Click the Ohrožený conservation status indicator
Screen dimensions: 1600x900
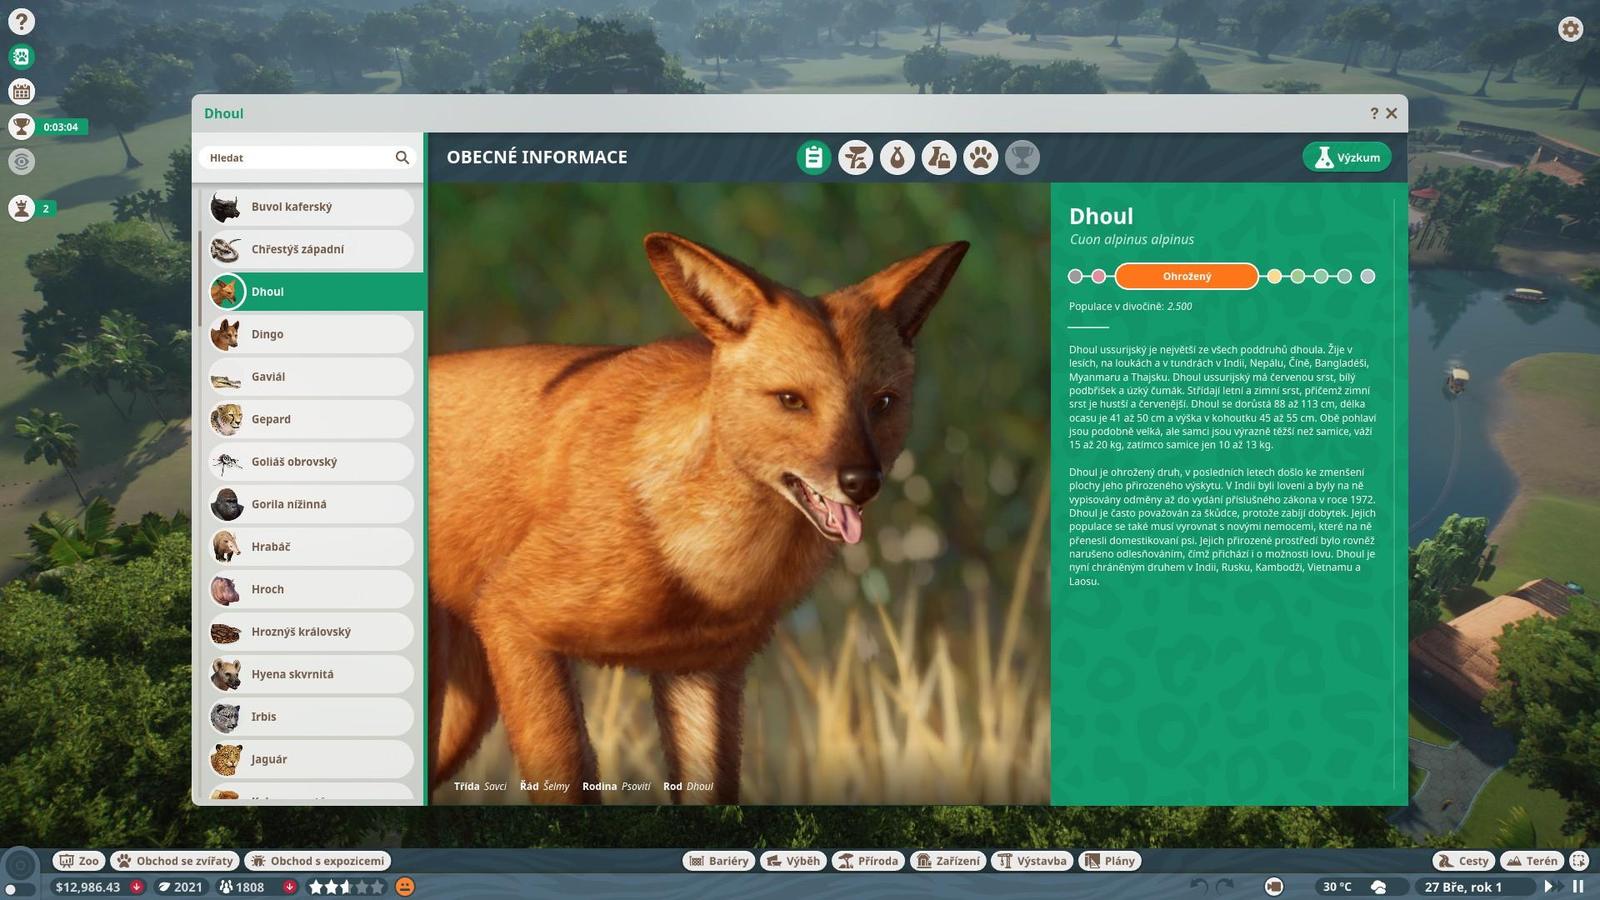1186,277
